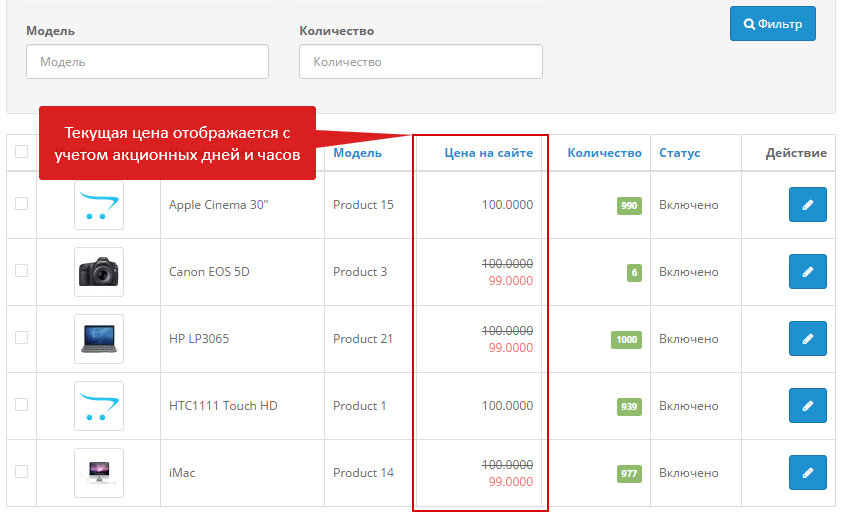Select the Canon EOS 5D row checkbox
This screenshot has height=512, width=846.
point(22,271)
